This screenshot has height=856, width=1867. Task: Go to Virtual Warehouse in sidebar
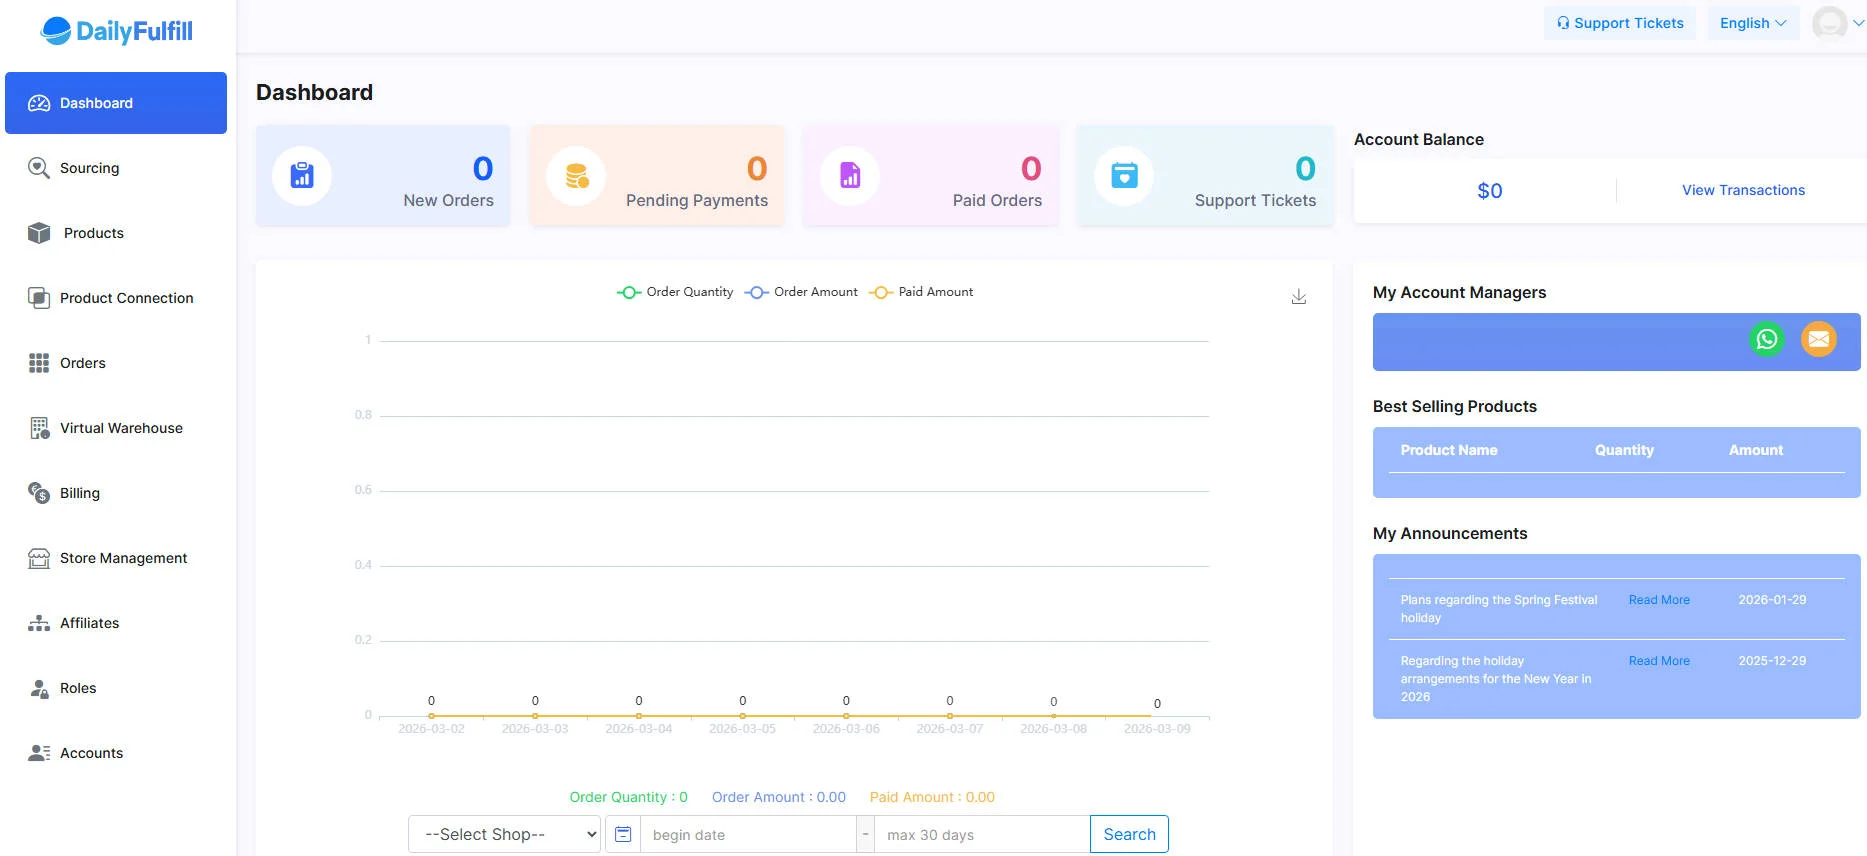click(x=121, y=428)
